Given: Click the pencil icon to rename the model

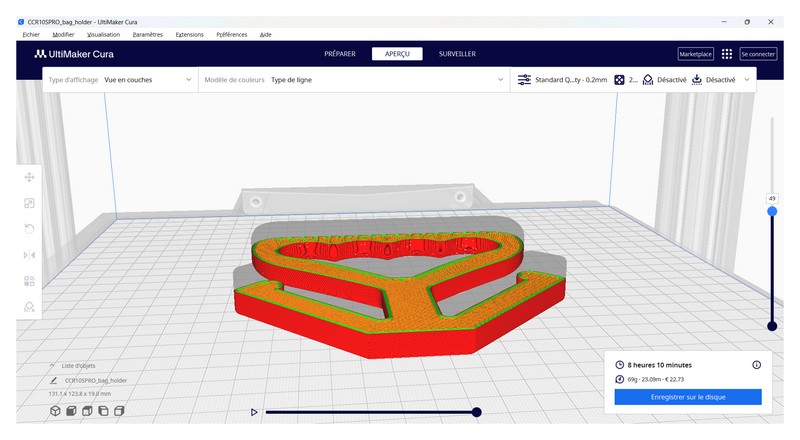Looking at the screenshot, I should (53, 381).
